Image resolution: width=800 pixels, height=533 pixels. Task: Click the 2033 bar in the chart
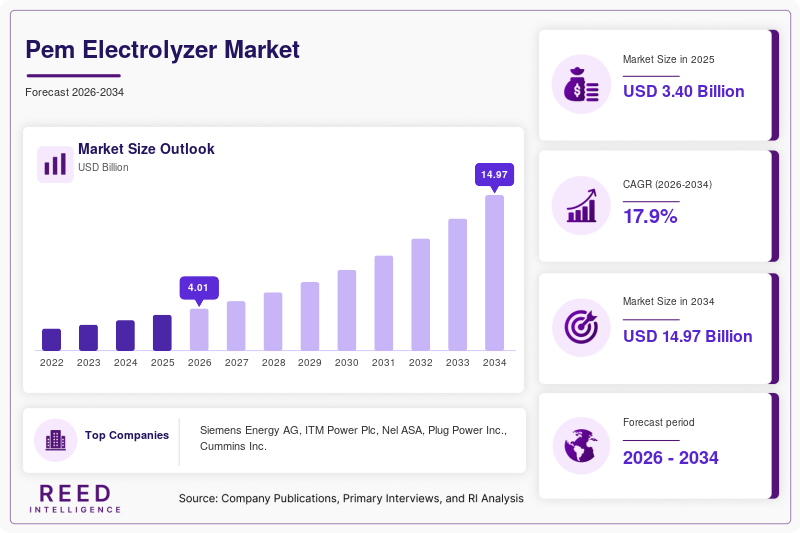[x=458, y=285]
